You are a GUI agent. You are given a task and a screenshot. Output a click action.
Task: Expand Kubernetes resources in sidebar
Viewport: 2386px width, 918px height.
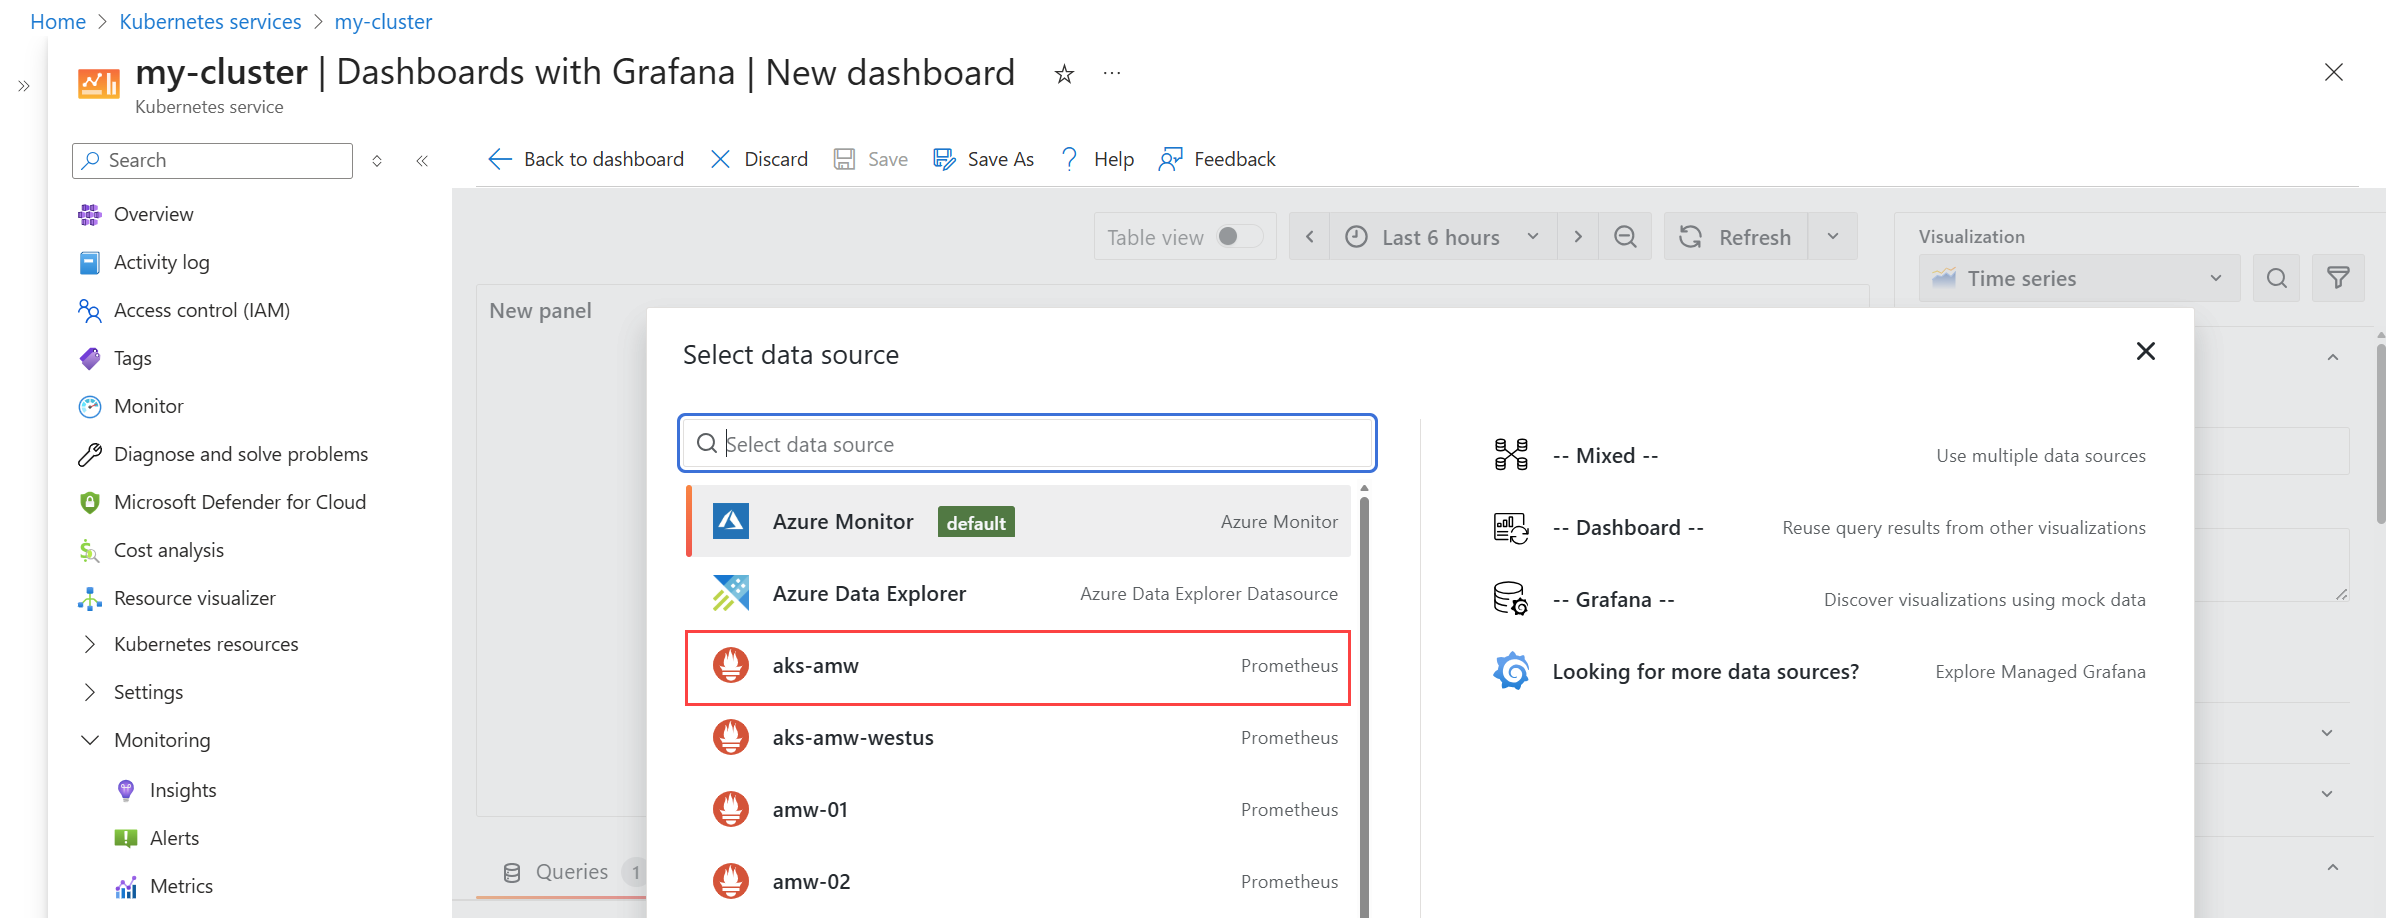tap(90, 644)
